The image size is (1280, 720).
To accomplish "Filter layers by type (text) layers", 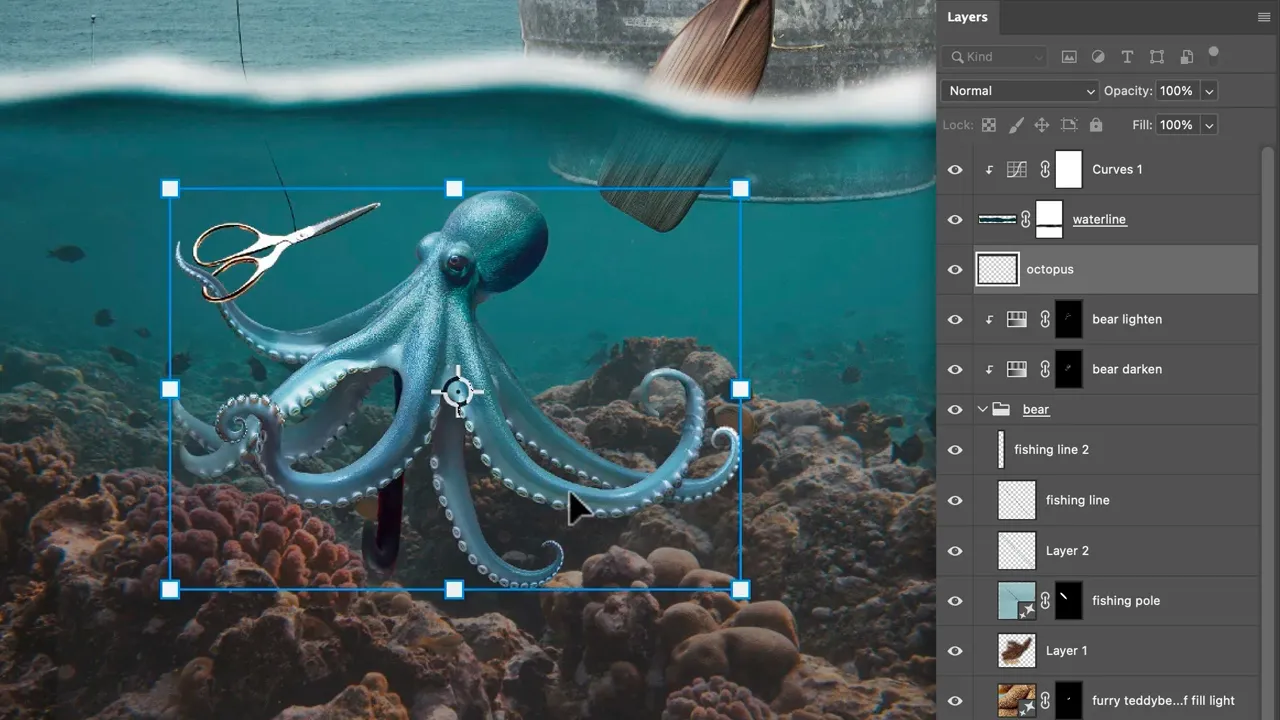I will [1127, 57].
